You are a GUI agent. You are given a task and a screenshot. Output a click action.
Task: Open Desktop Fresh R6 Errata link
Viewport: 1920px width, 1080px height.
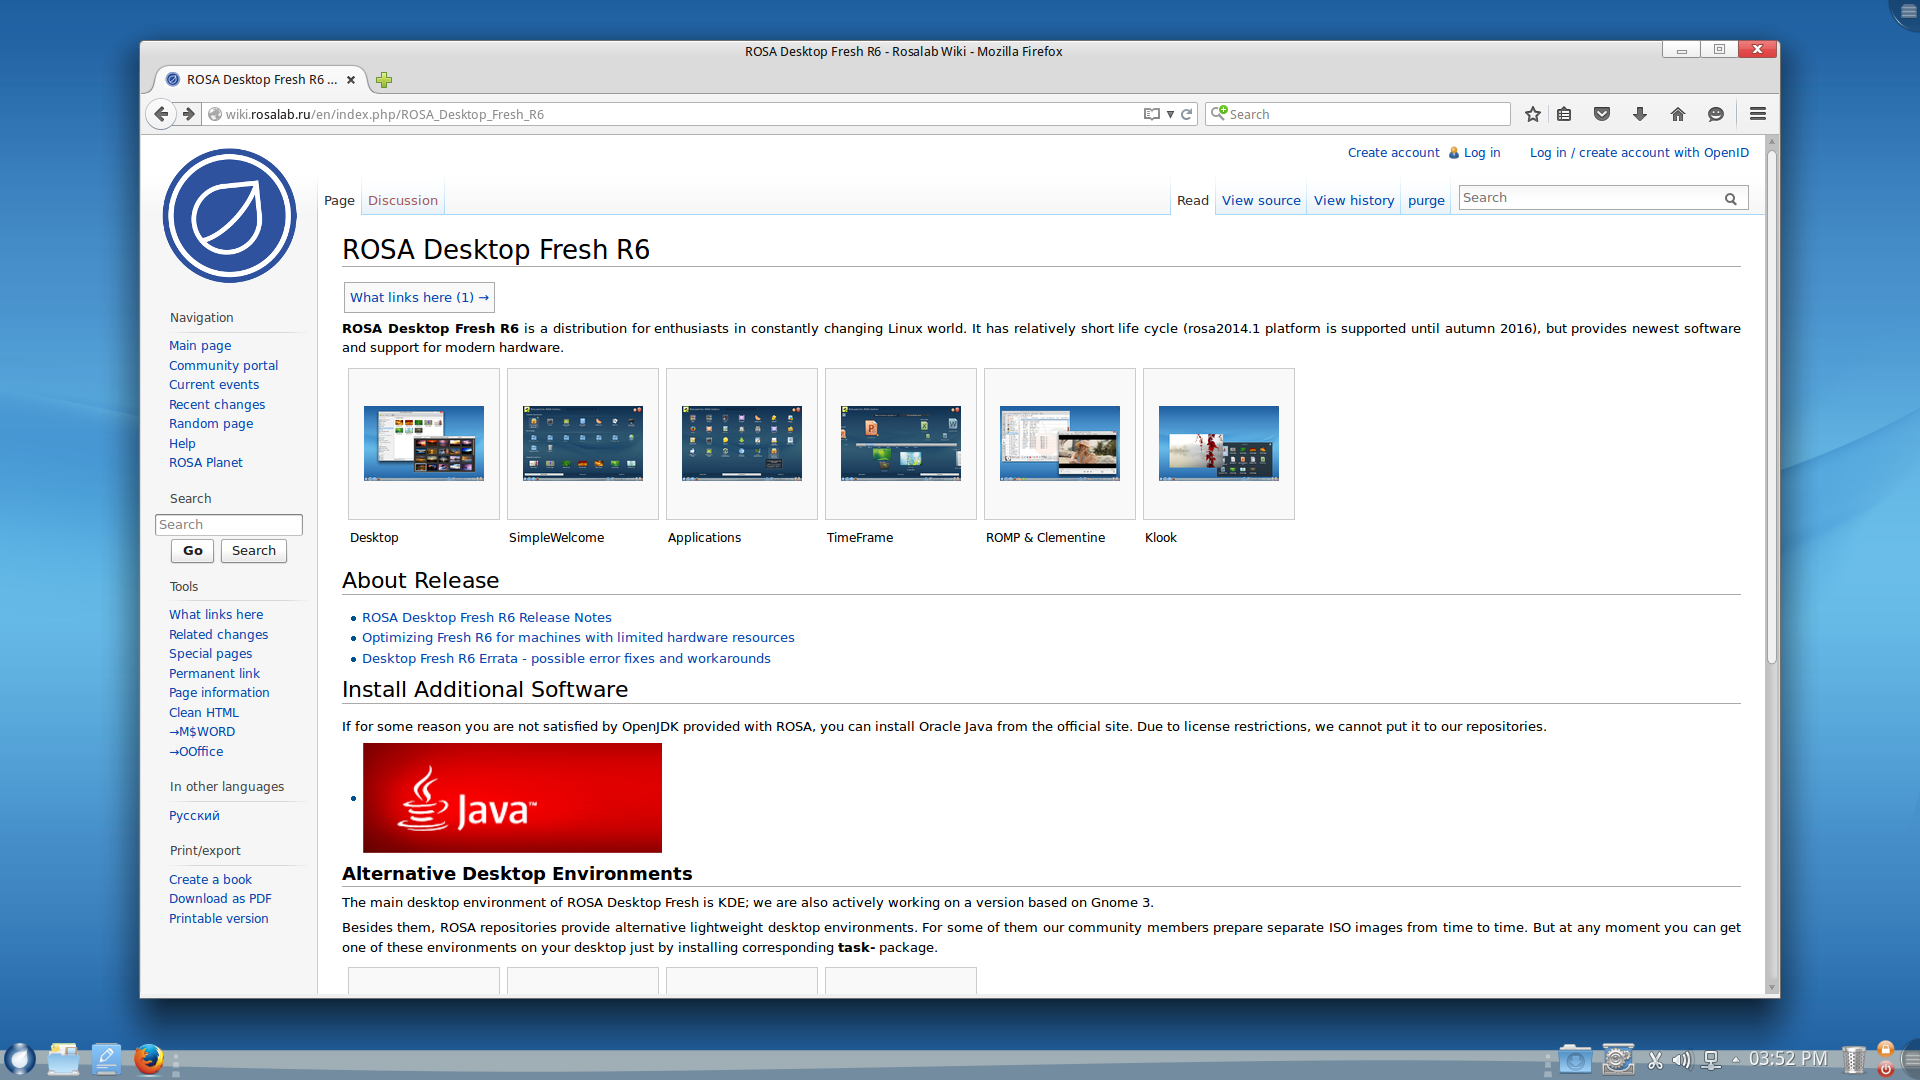tap(566, 659)
